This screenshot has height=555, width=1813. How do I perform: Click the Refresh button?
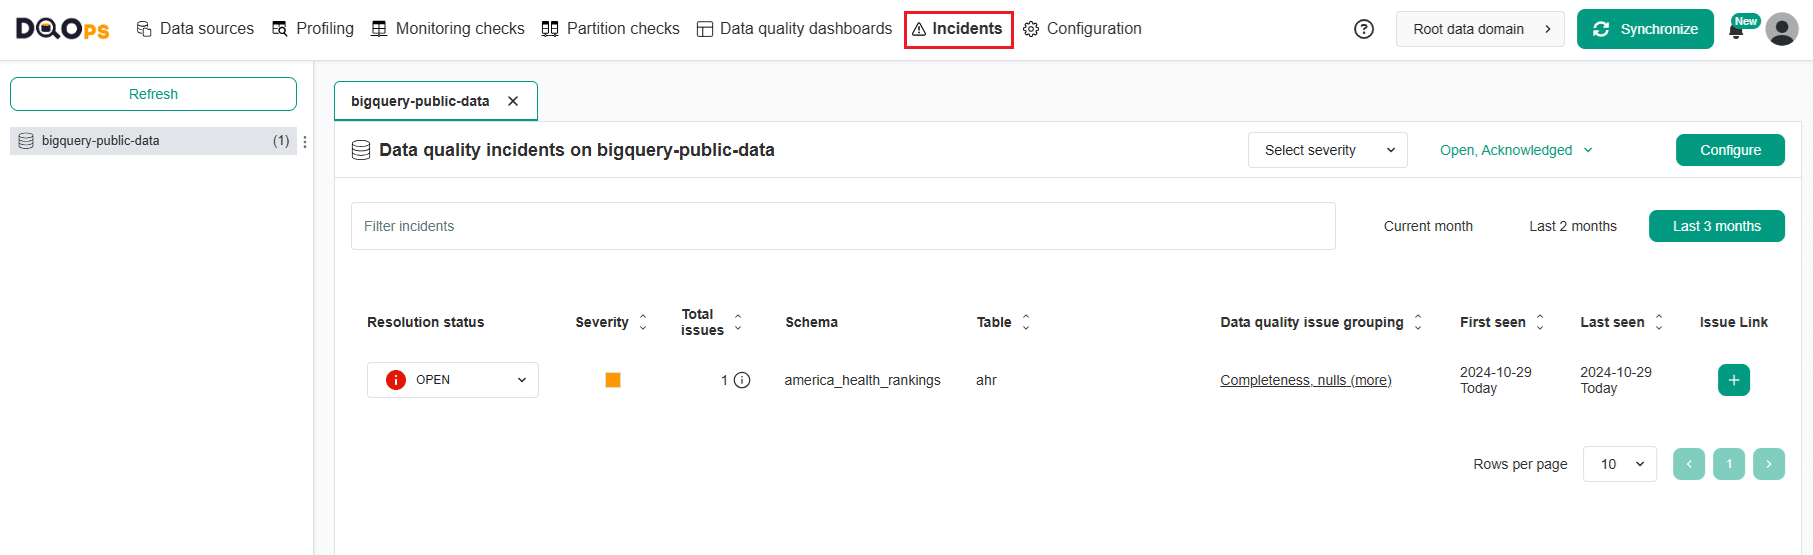pyautogui.click(x=153, y=94)
